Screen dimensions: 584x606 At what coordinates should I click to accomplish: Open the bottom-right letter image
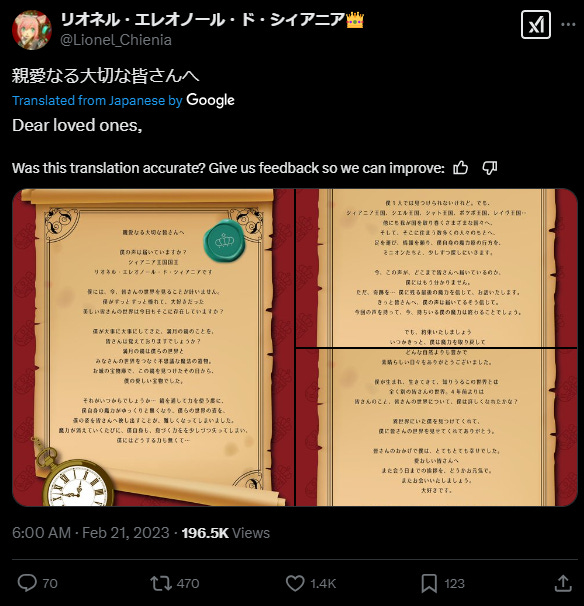[436, 427]
